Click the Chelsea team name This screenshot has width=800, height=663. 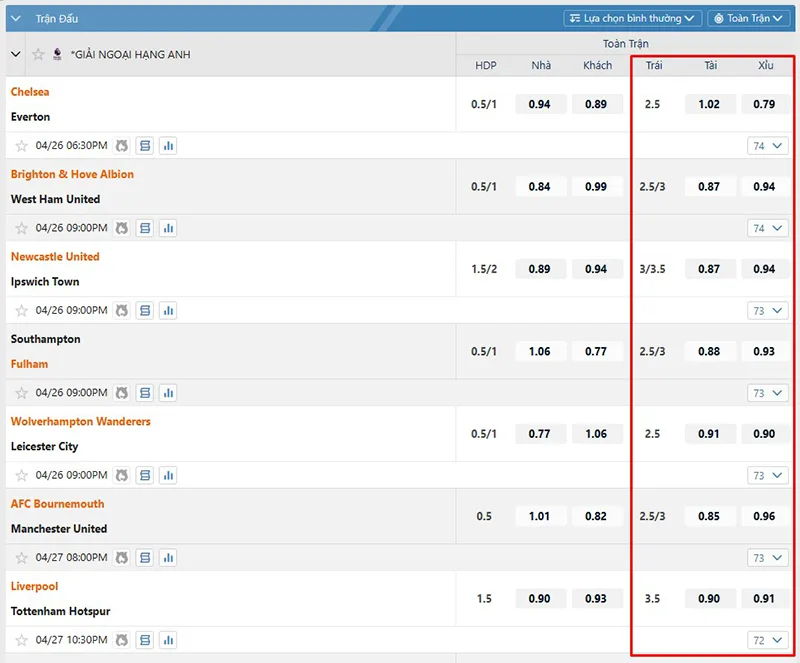coord(30,92)
